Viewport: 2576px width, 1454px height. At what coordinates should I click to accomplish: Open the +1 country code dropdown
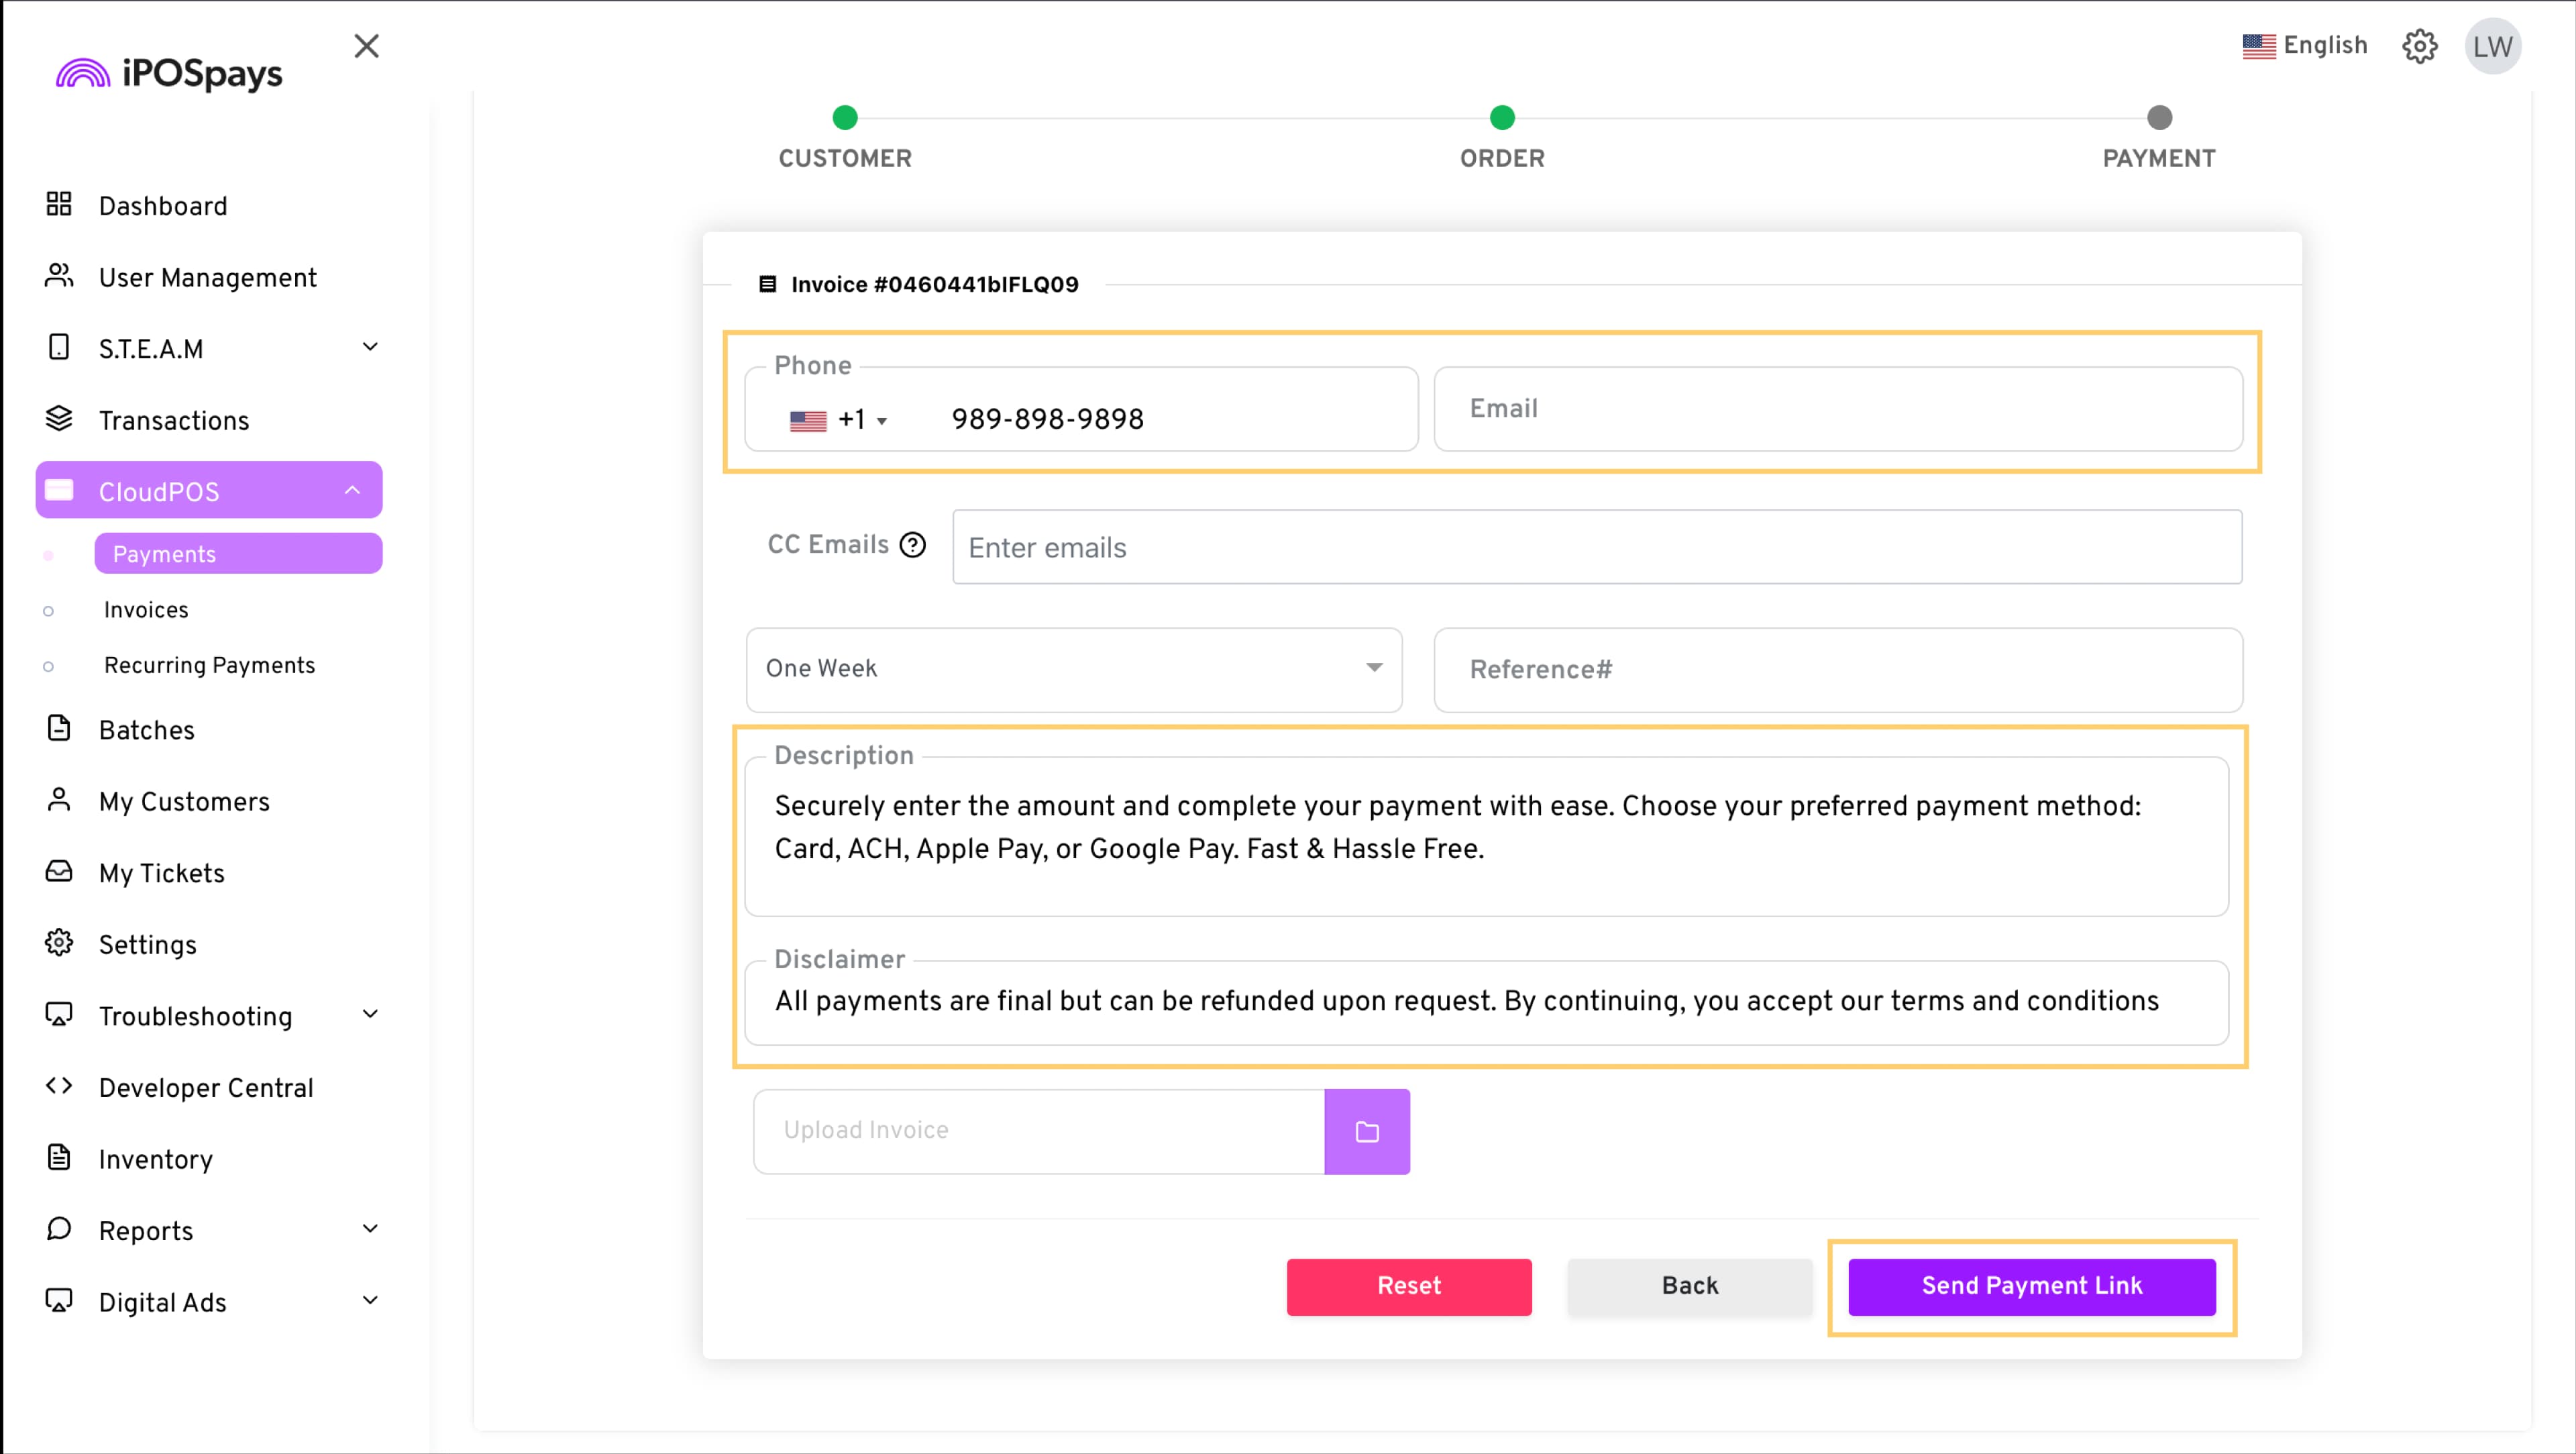(x=838, y=420)
